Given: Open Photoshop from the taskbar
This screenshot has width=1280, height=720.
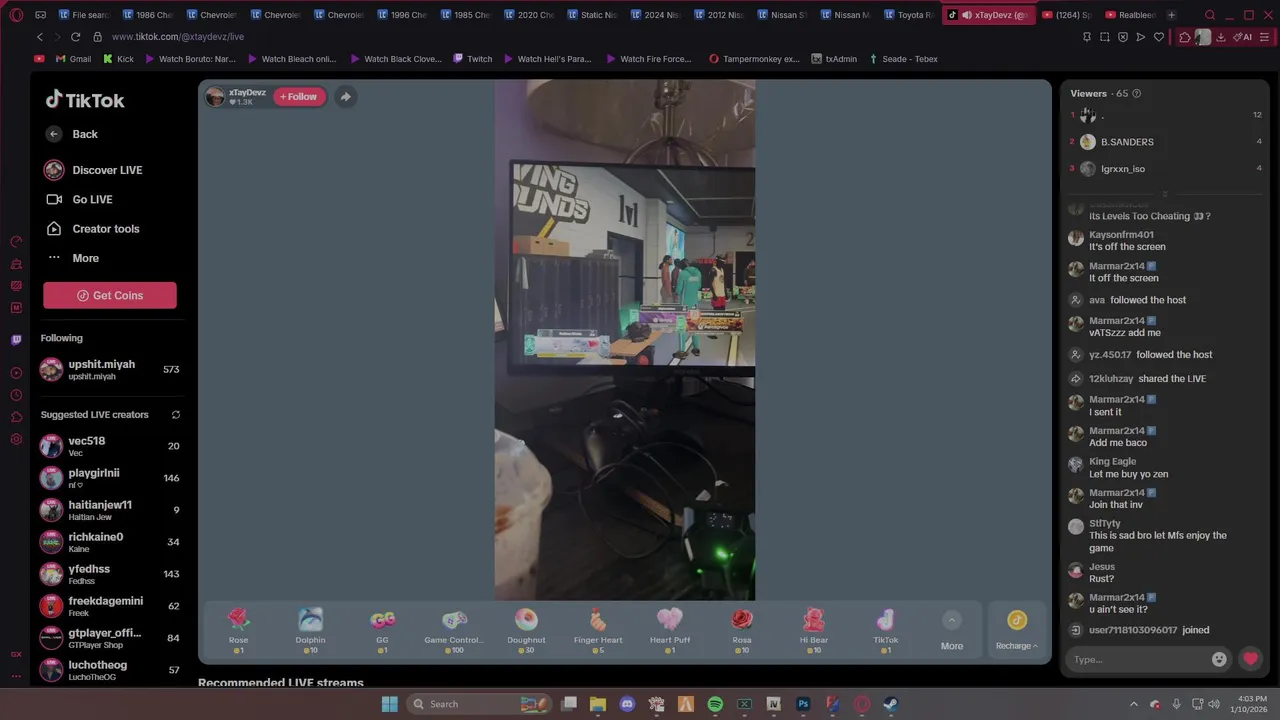Looking at the screenshot, I should [x=803, y=704].
